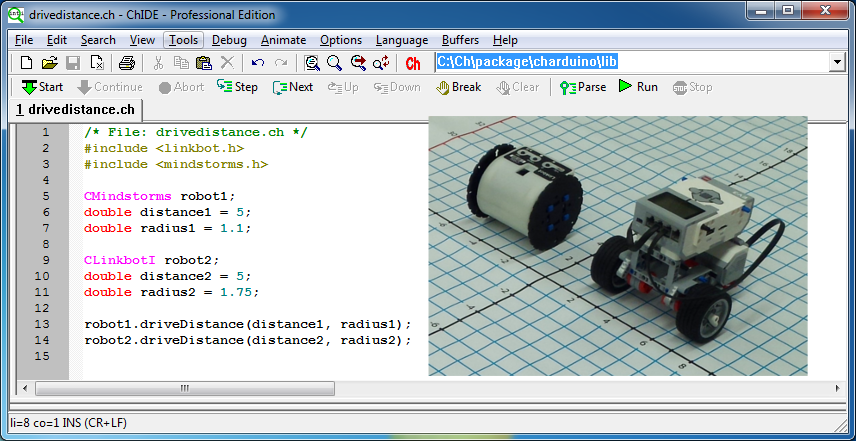Open the Debug menu
This screenshot has height=441, width=856.
229,40
